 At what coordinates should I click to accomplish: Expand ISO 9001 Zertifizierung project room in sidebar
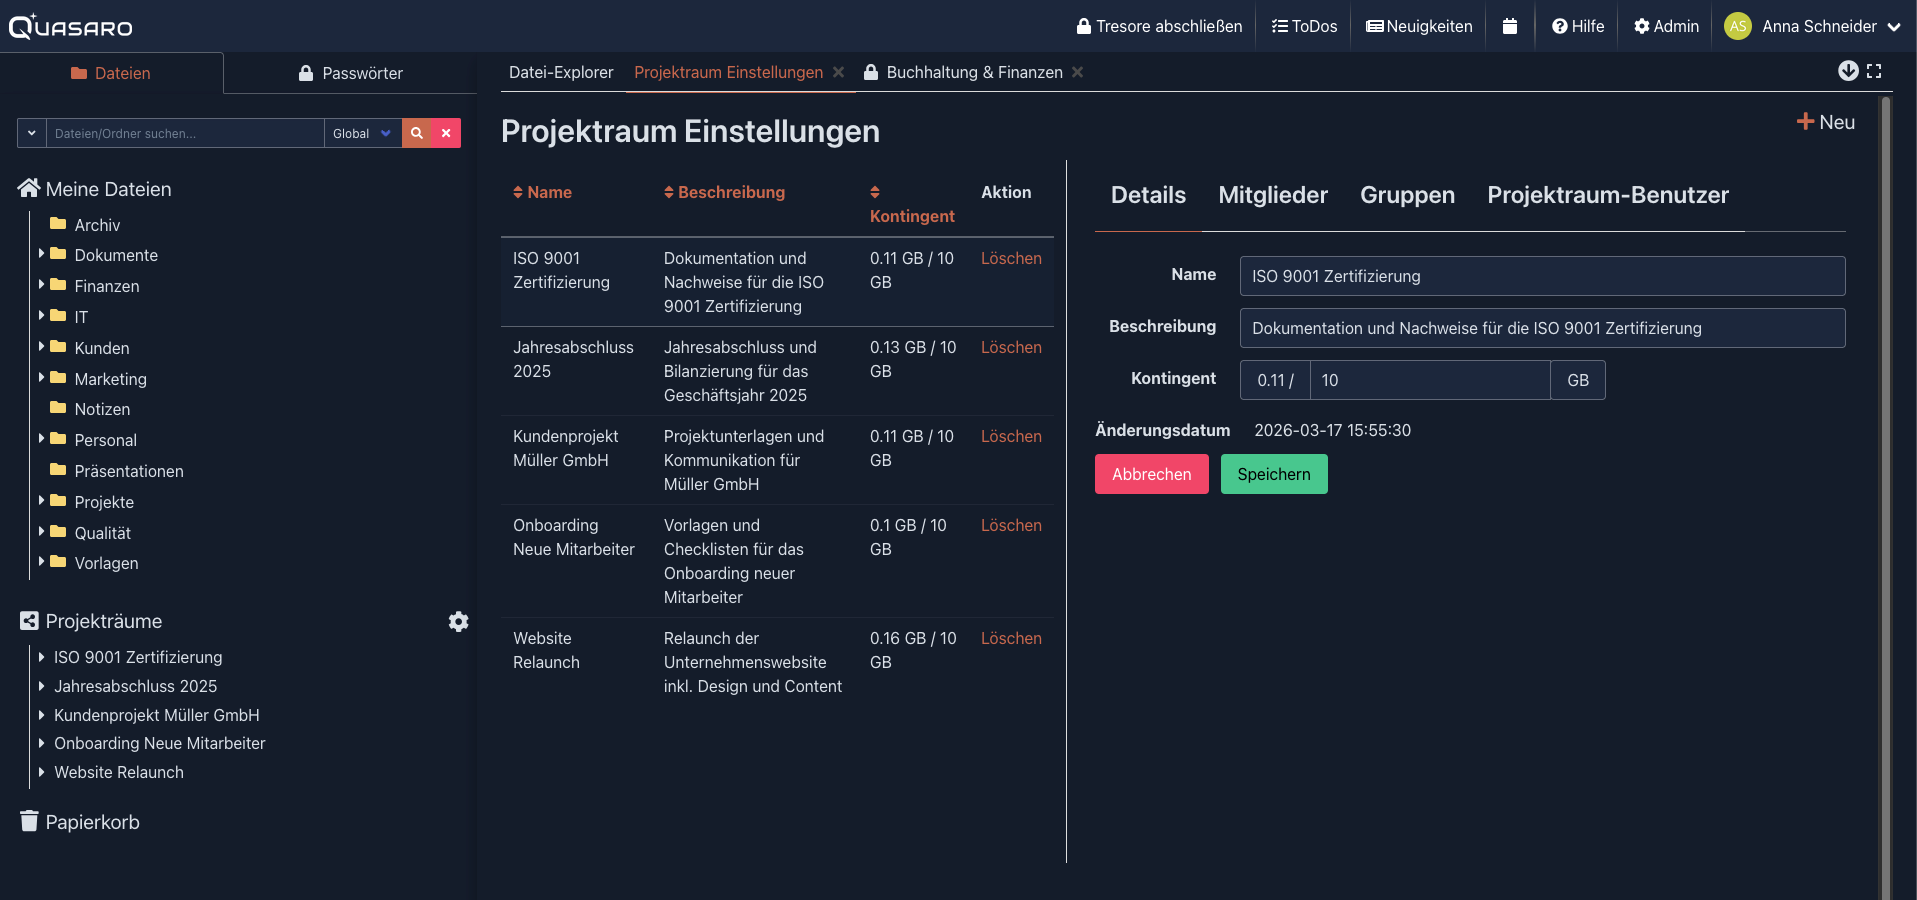point(41,657)
